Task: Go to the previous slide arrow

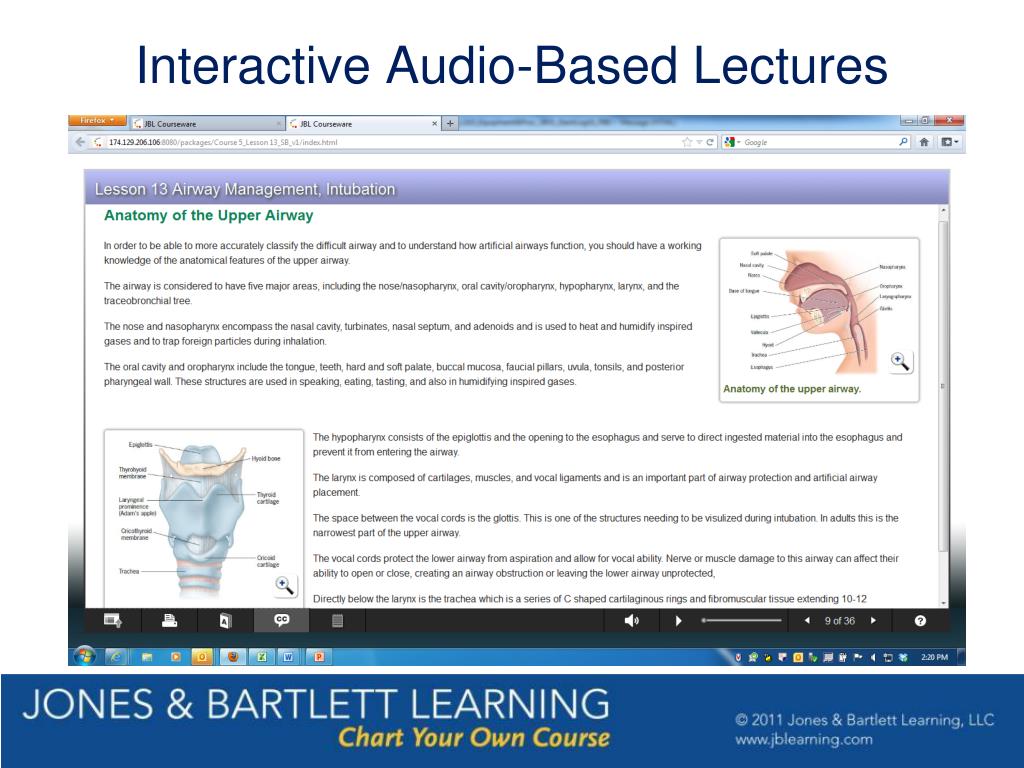Action: pyautogui.click(x=807, y=621)
